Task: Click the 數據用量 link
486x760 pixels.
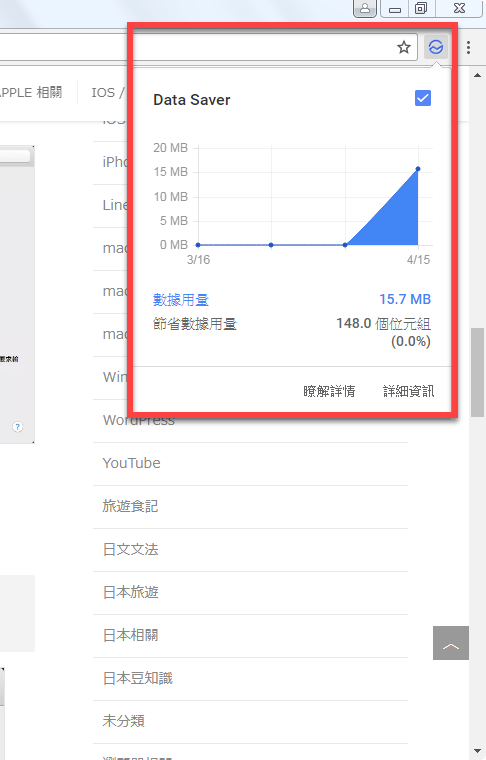Action: pyautogui.click(x=181, y=300)
